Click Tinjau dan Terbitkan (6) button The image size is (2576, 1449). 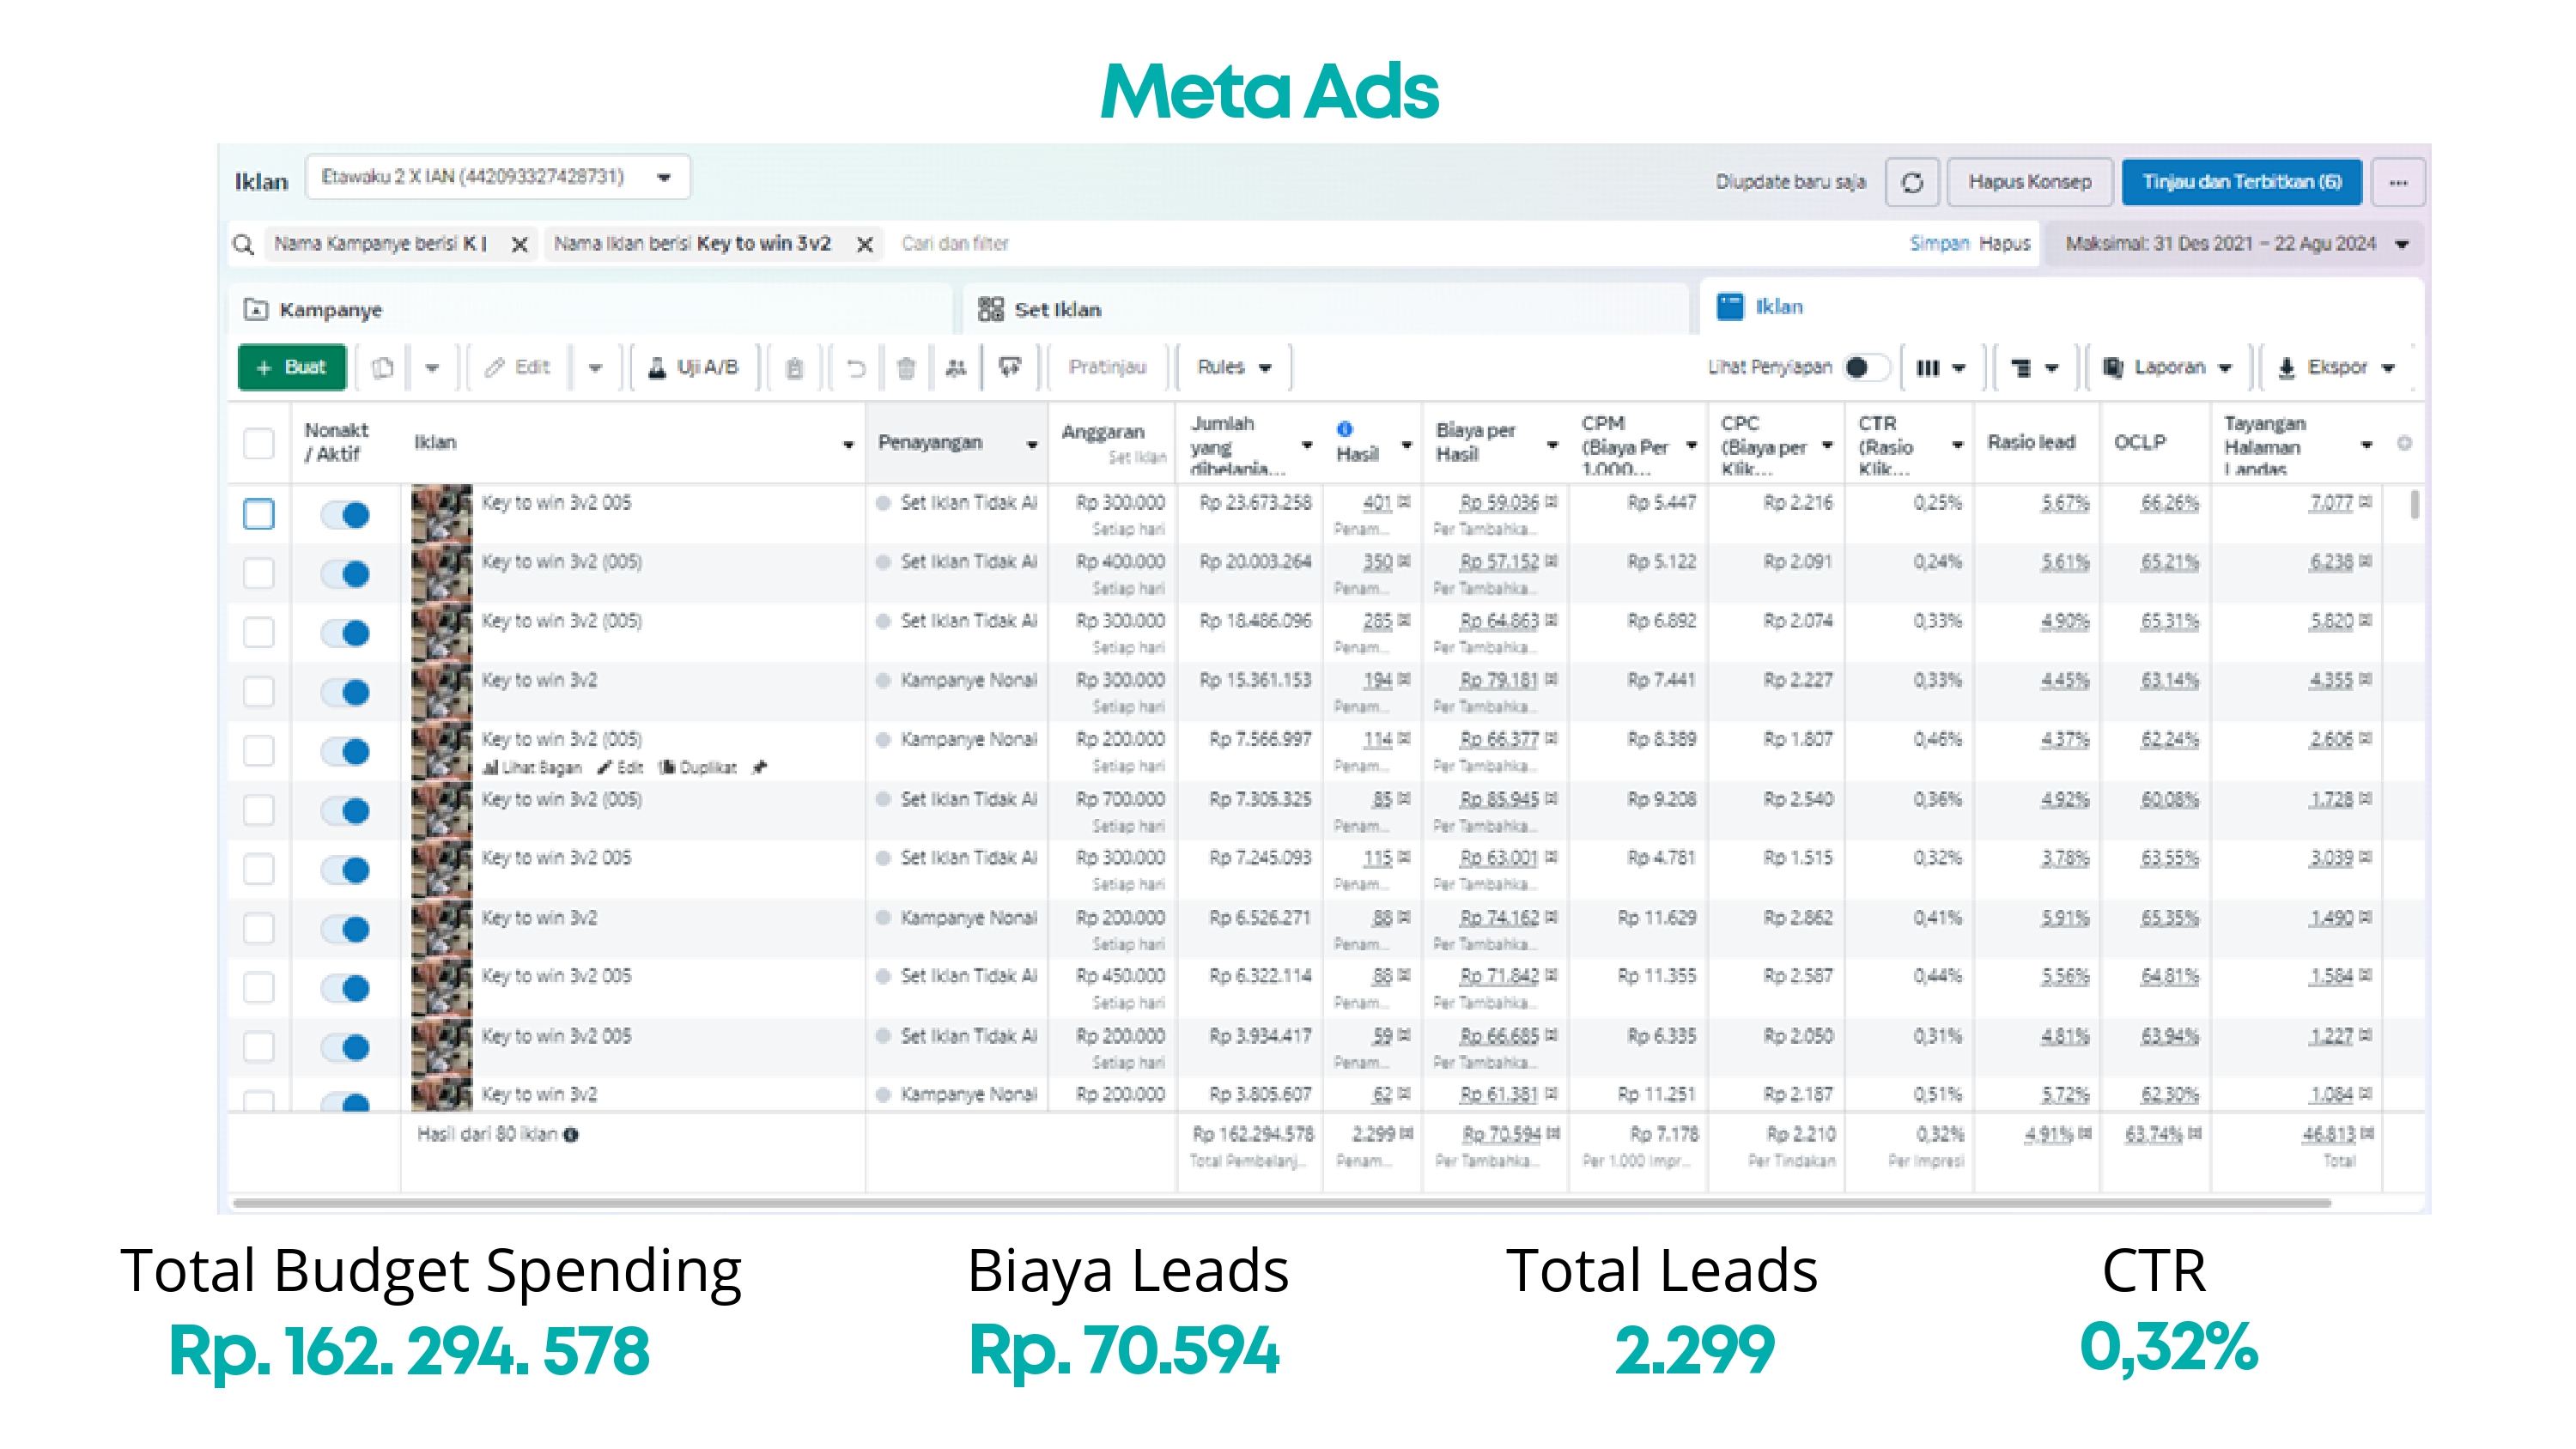2241,182
